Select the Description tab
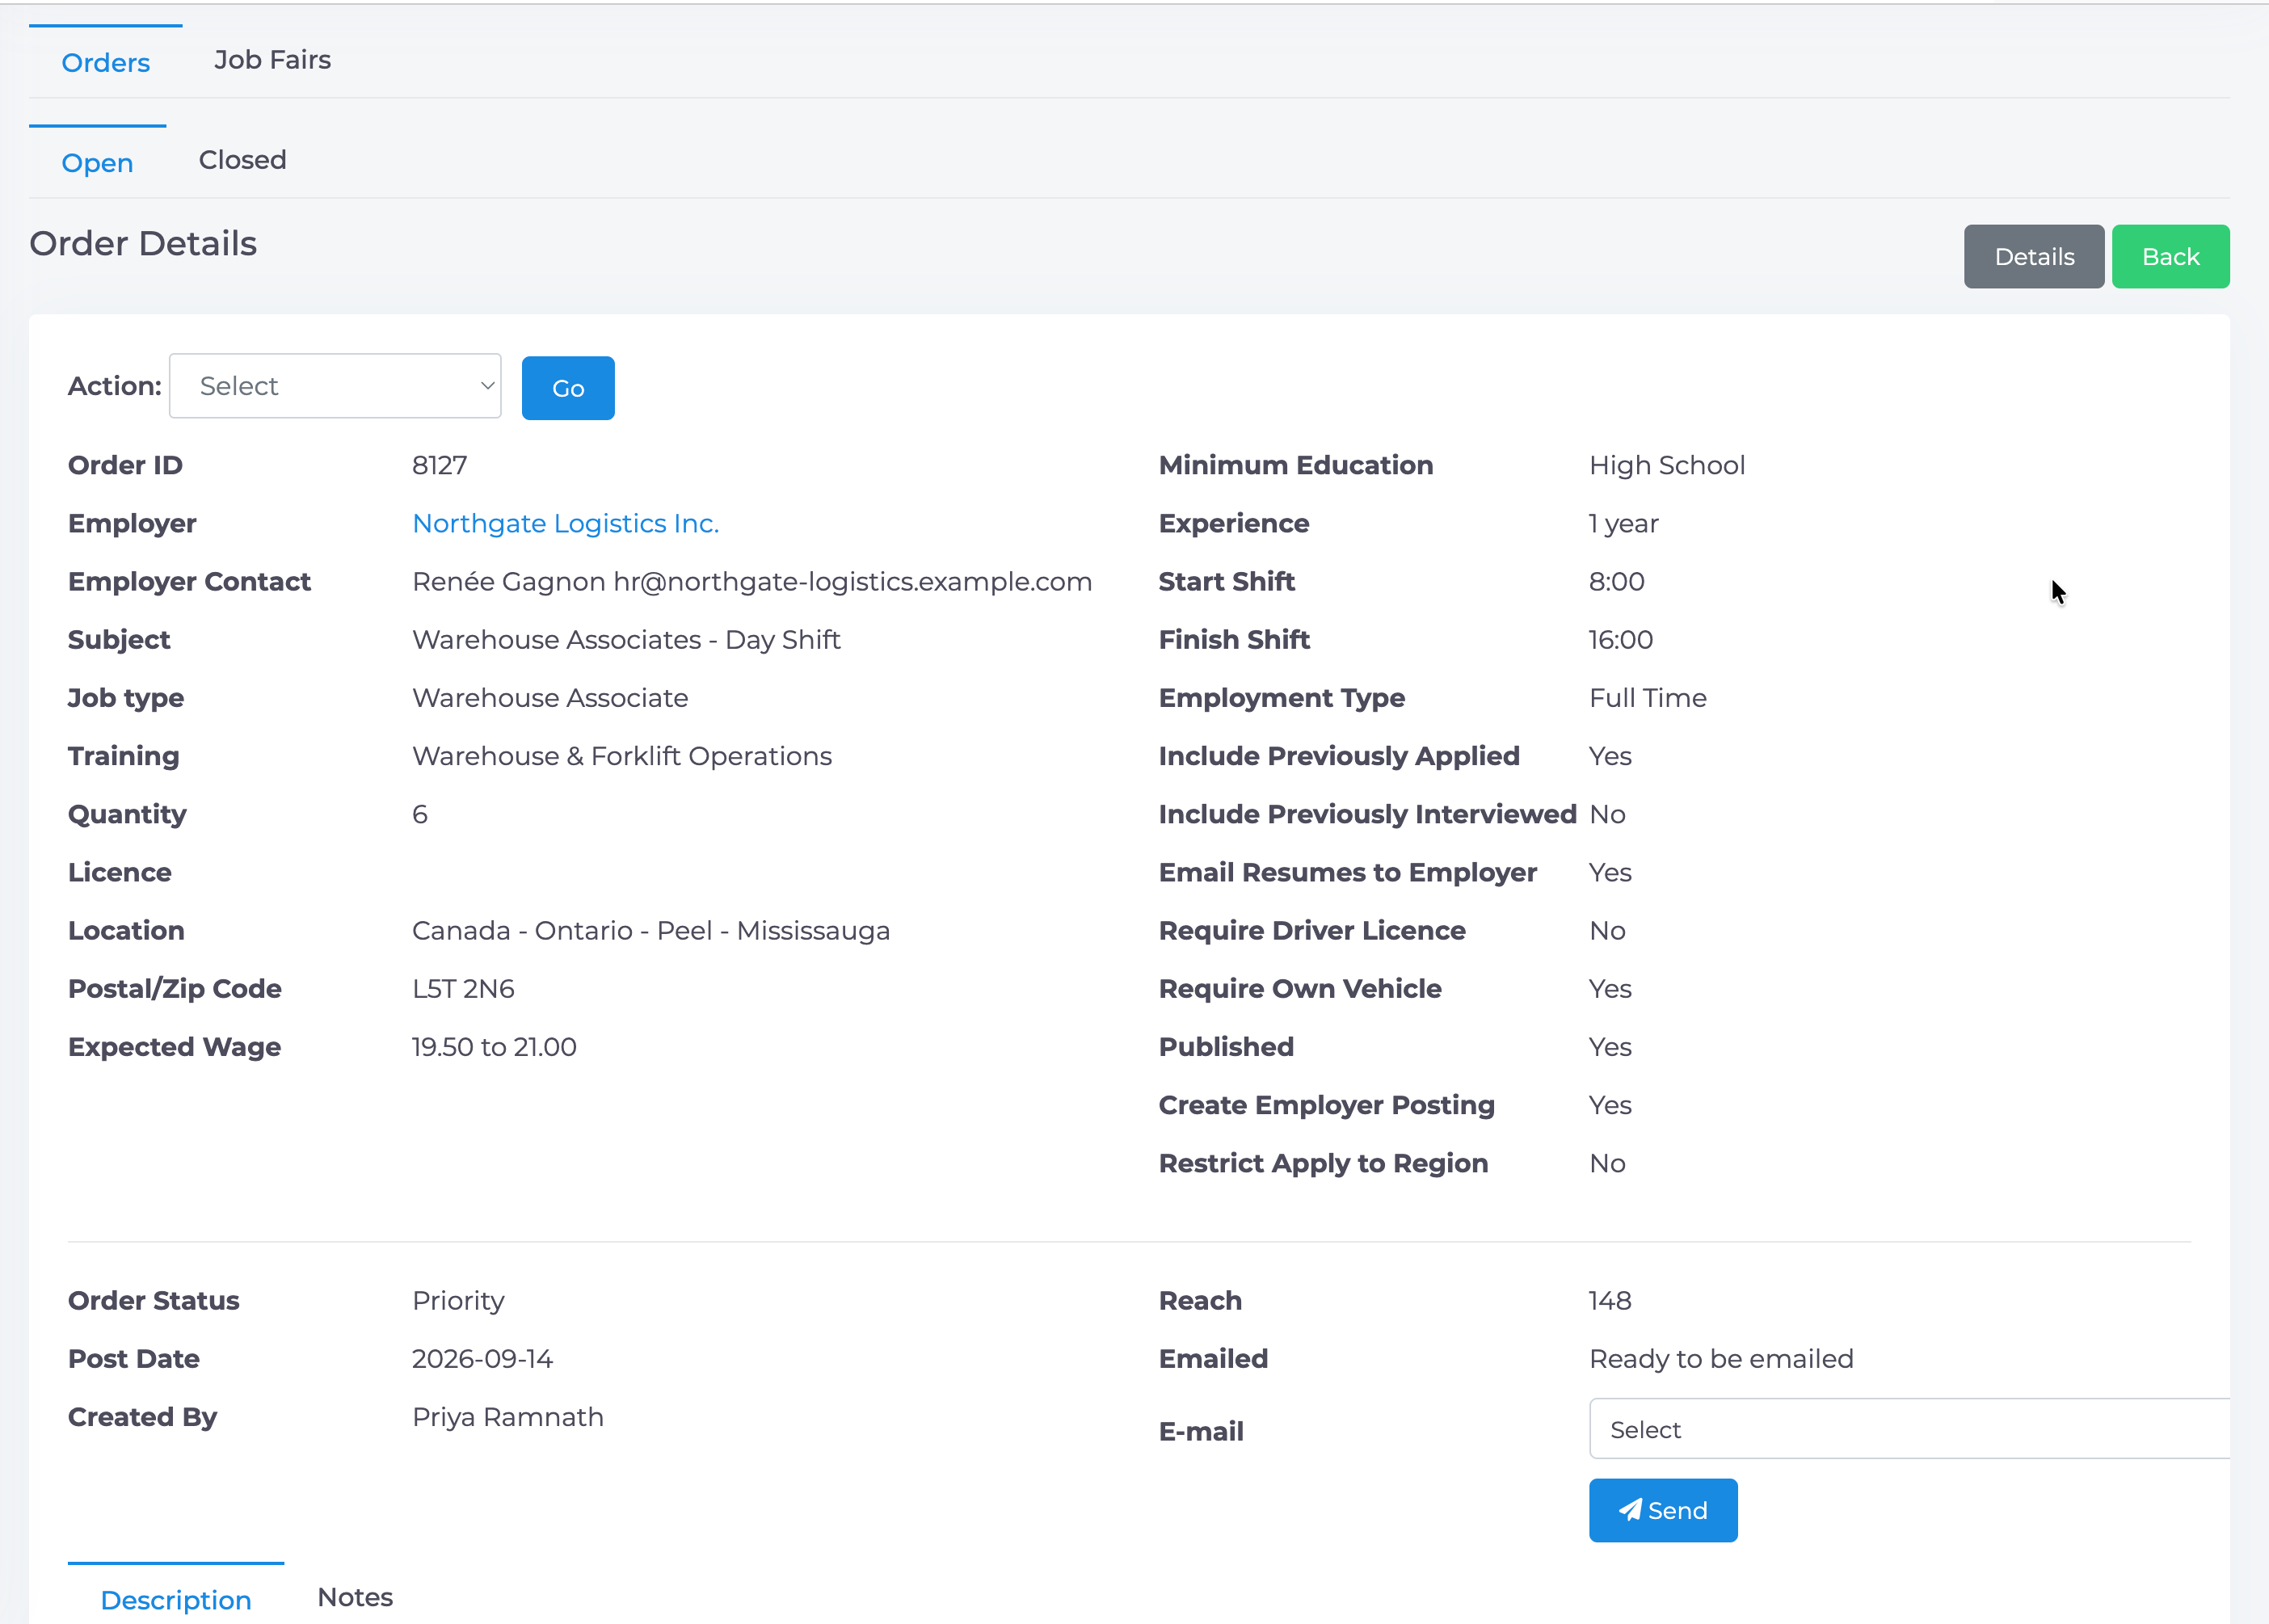 [x=176, y=1599]
